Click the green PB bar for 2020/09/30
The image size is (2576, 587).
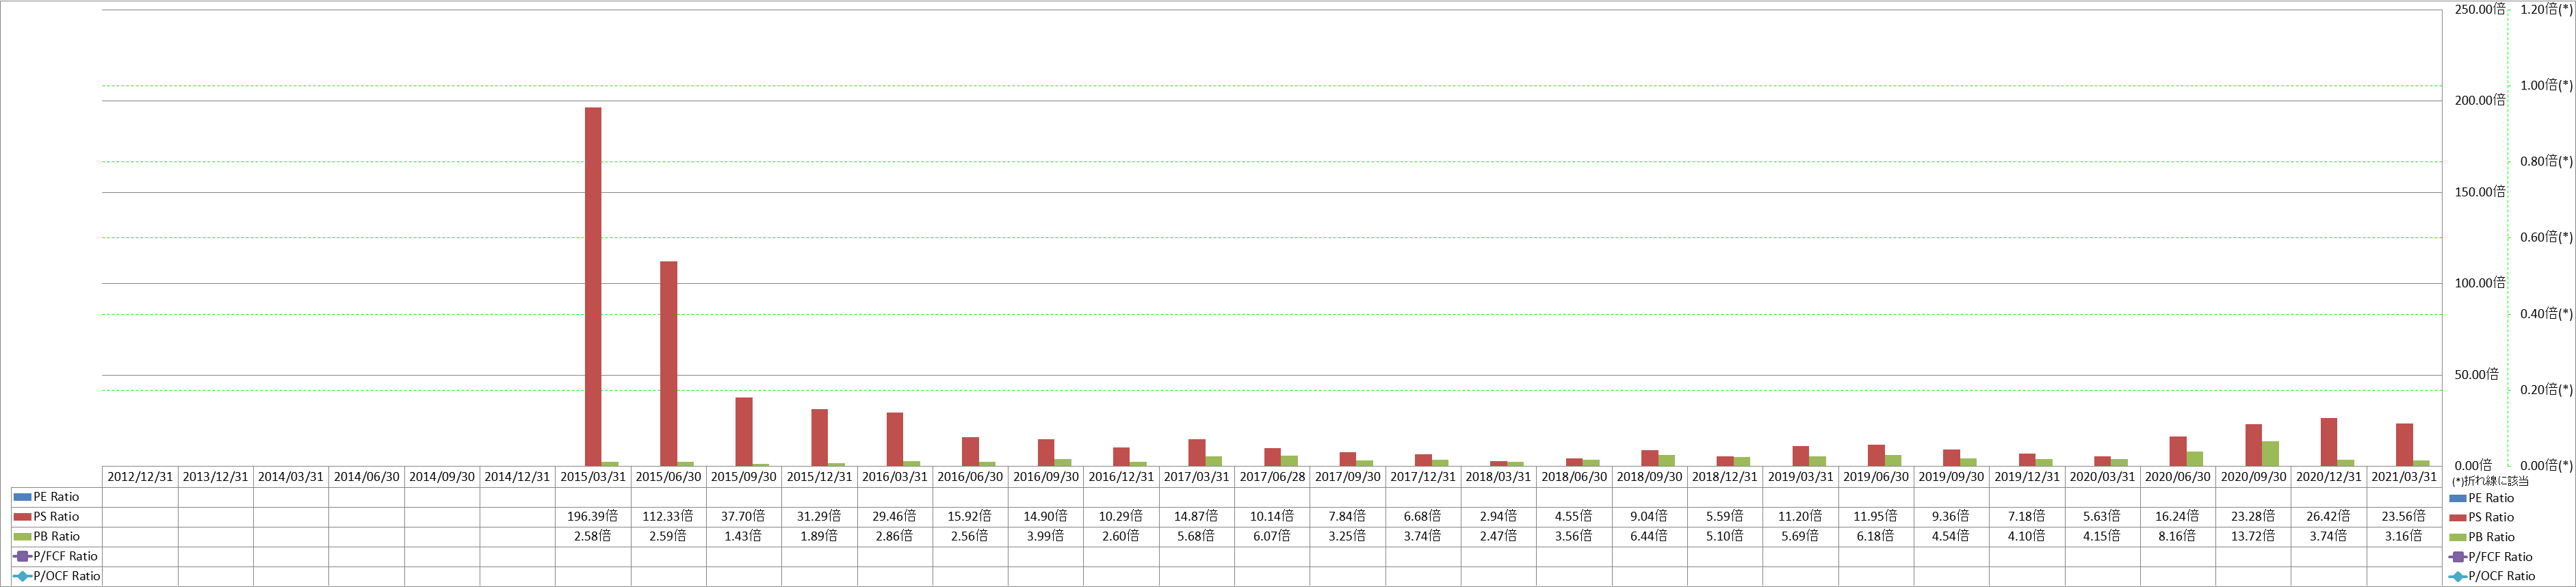coord(2270,453)
